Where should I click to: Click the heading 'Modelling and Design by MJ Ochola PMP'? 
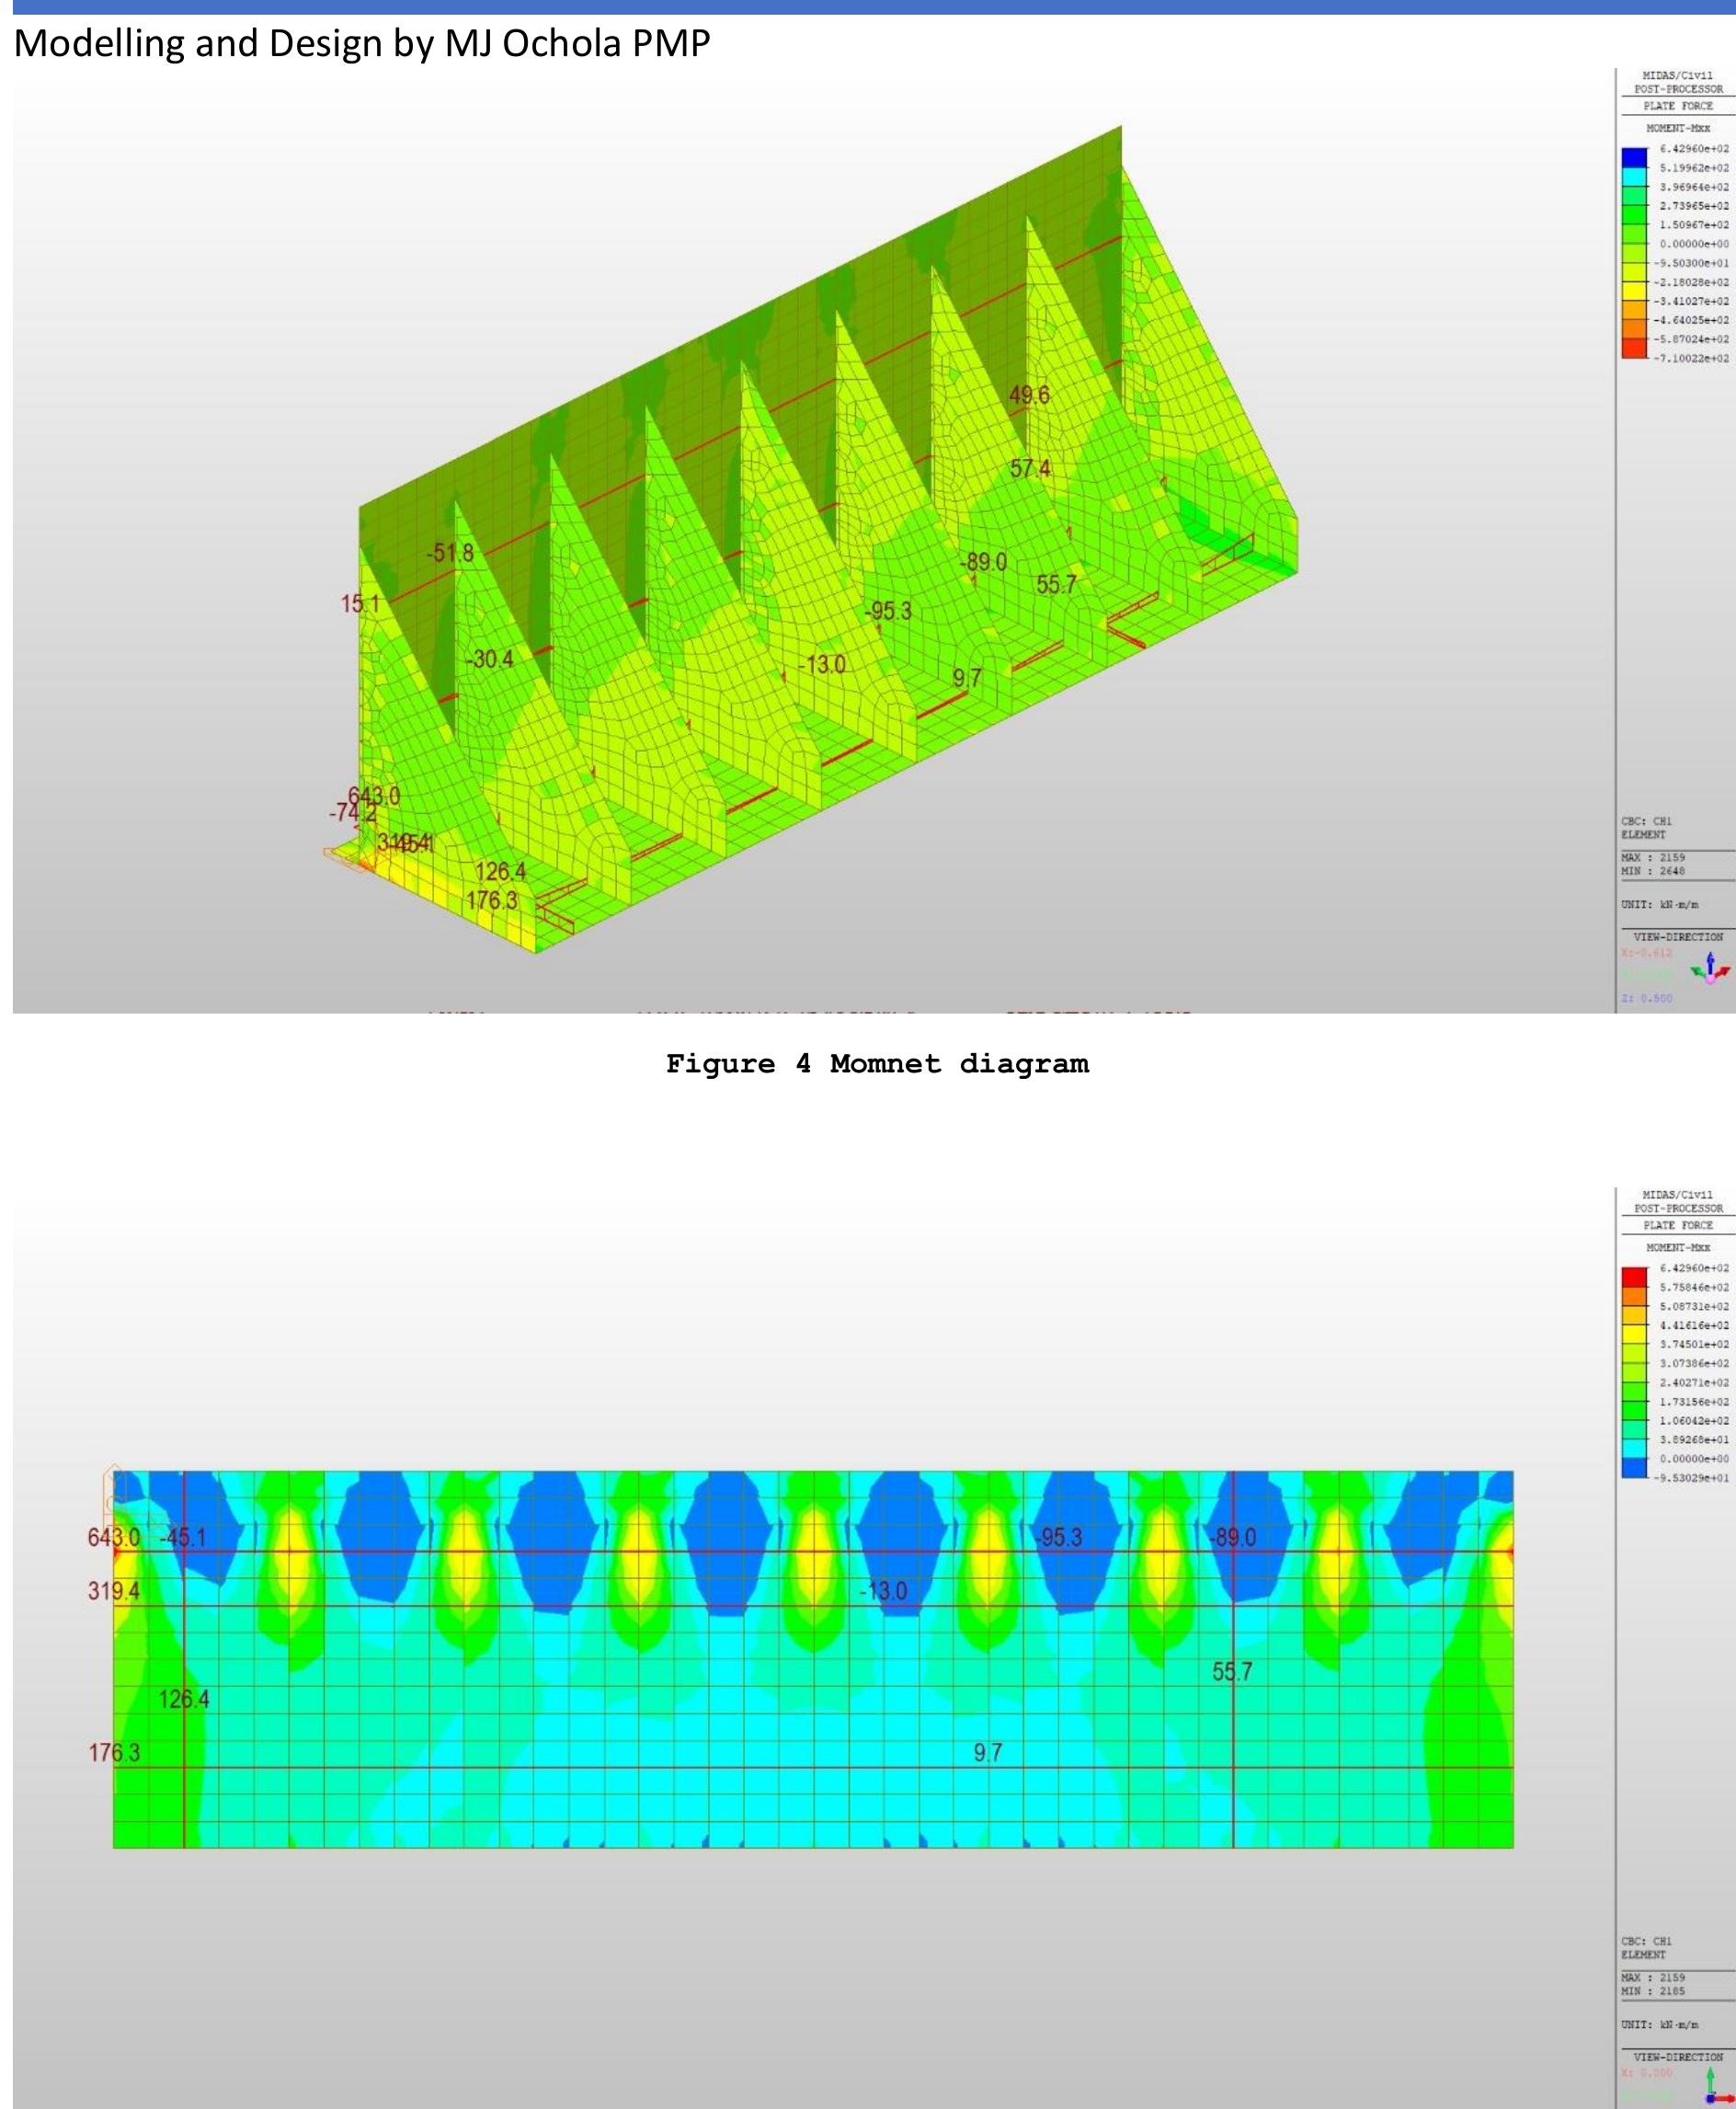click(x=362, y=43)
